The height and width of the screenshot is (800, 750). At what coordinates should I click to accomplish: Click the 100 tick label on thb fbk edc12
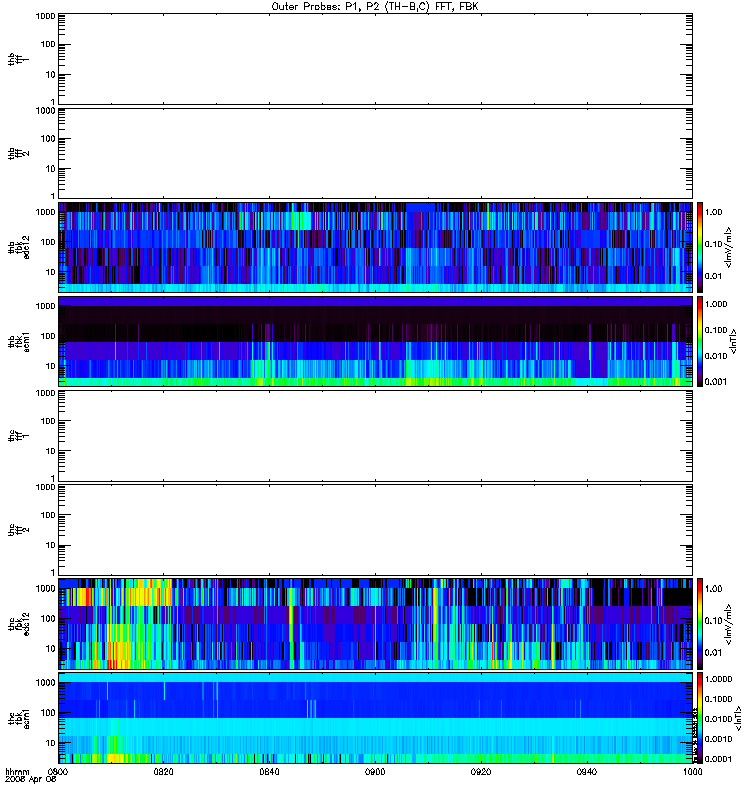pos(48,242)
